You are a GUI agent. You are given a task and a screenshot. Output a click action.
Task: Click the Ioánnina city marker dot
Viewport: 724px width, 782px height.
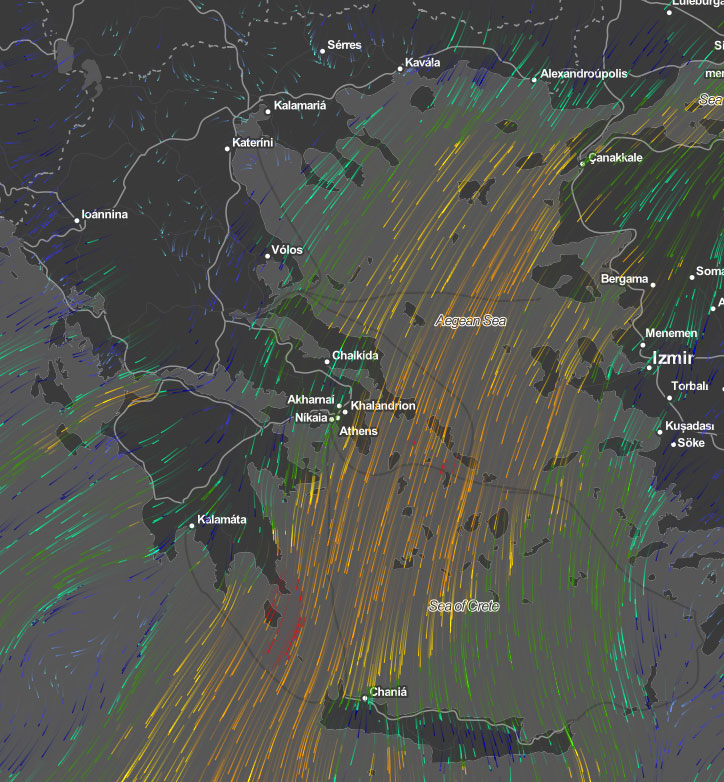click(x=77, y=220)
